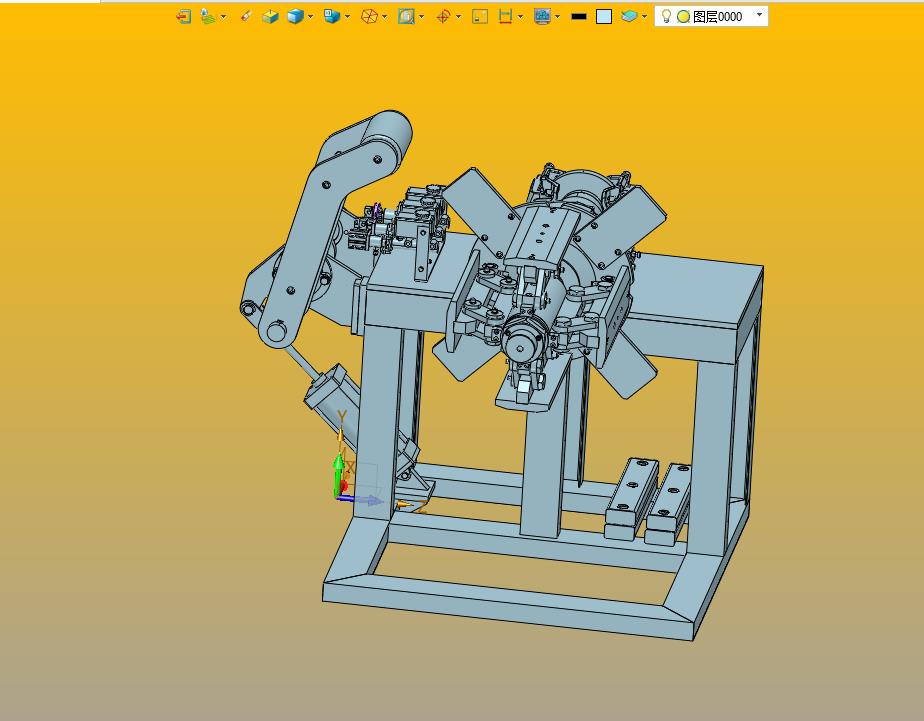The width and height of the screenshot is (924, 721).
Task: Open the stacked layers manager icon
Action: [629, 16]
